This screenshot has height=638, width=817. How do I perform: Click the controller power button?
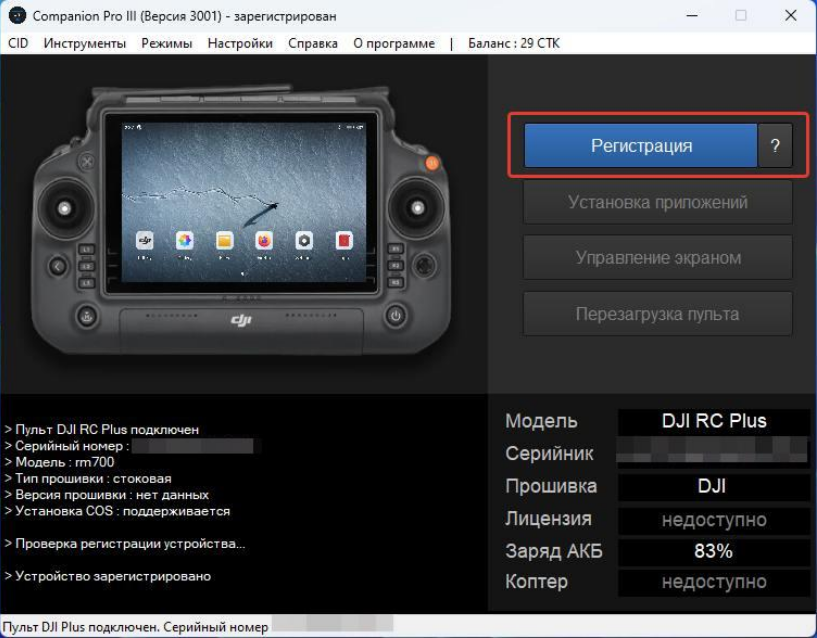tap(396, 315)
